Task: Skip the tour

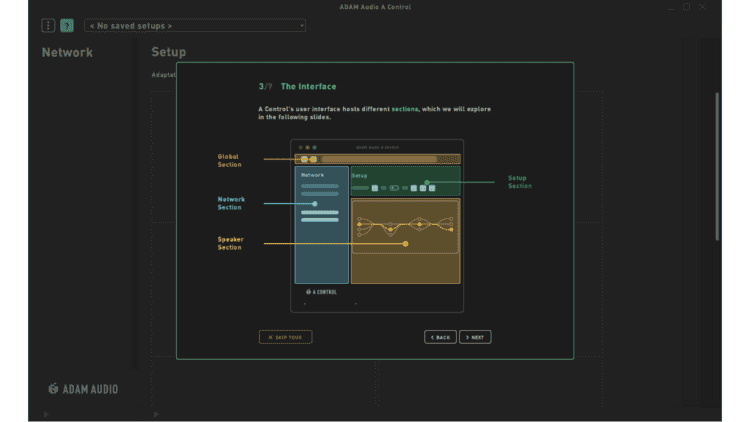Action: pyautogui.click(x=286, y=337)
